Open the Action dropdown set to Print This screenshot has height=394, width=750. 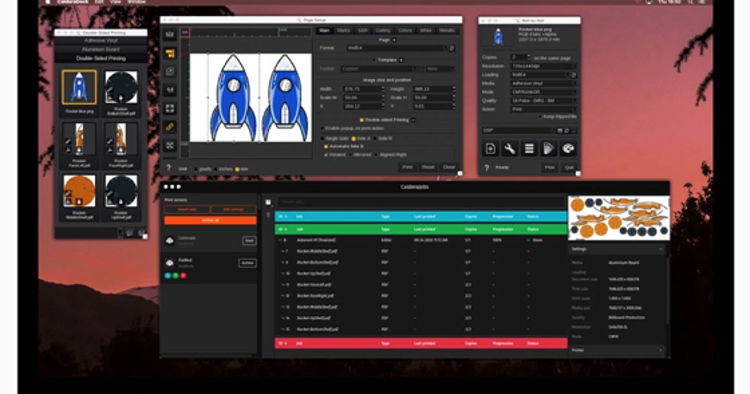pyautogui.click(x=543, y=109)
